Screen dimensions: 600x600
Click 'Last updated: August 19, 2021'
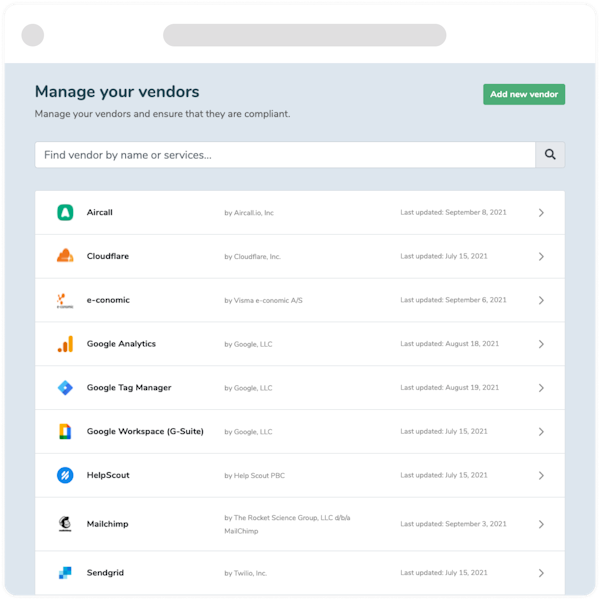coord(449,388)
